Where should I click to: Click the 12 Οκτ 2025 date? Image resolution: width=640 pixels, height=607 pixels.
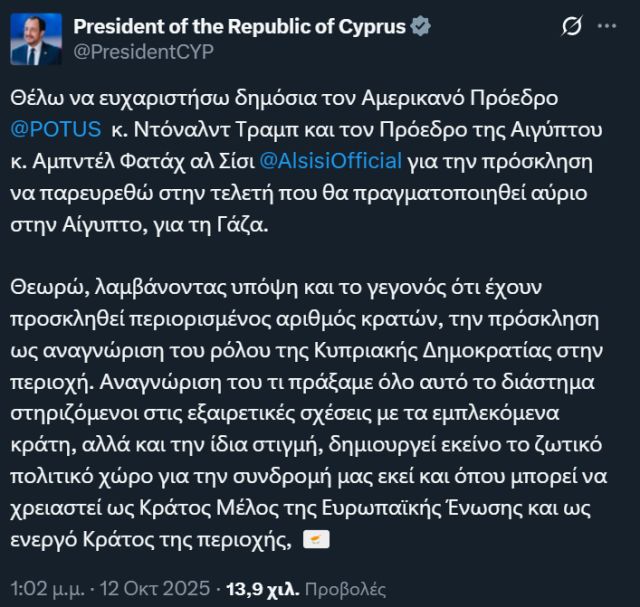[x=161, y=583]
